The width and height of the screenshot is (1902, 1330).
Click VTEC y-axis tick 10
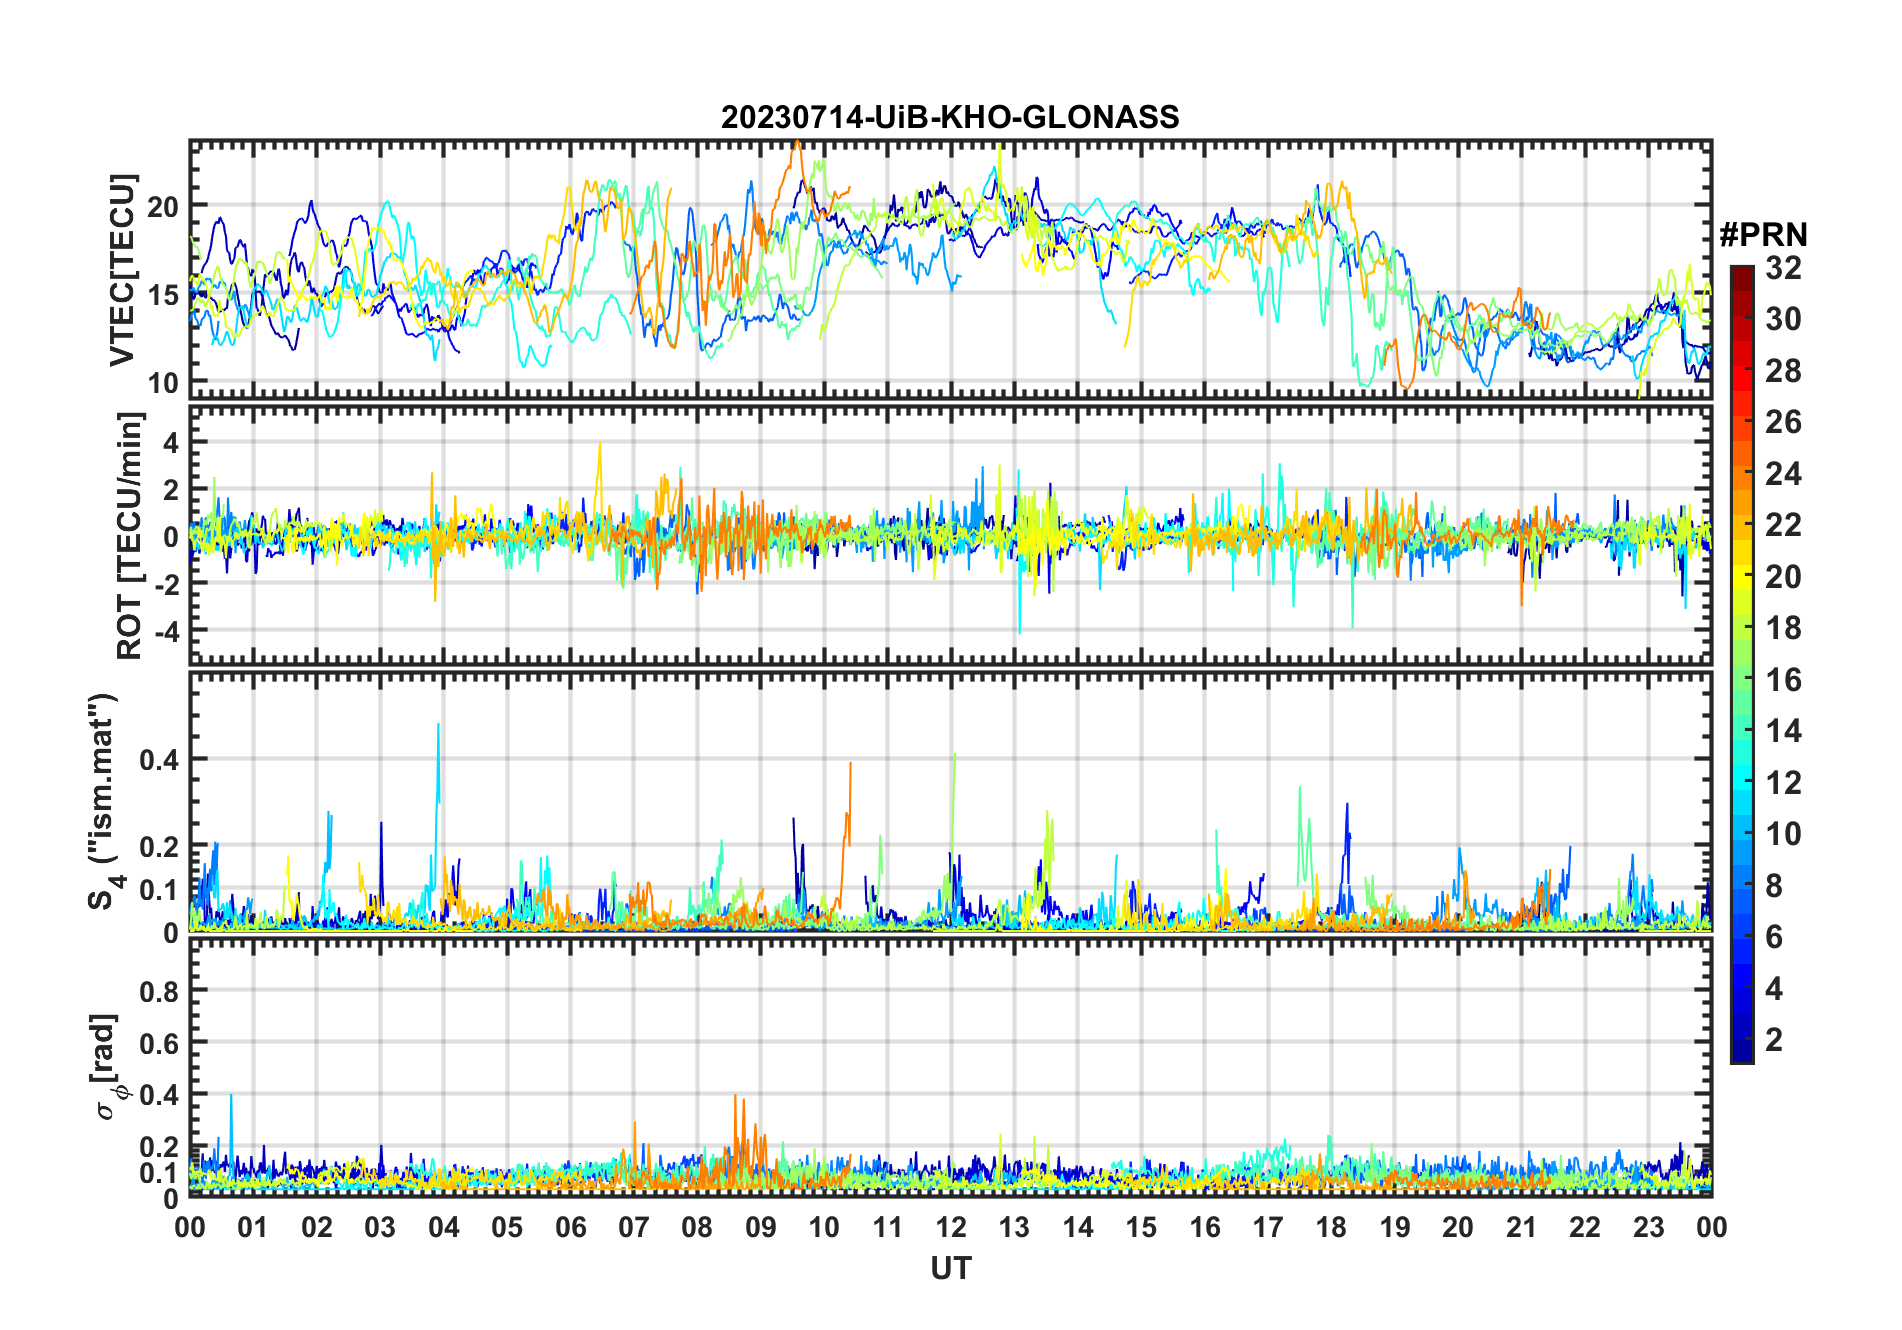coord(163,383)
